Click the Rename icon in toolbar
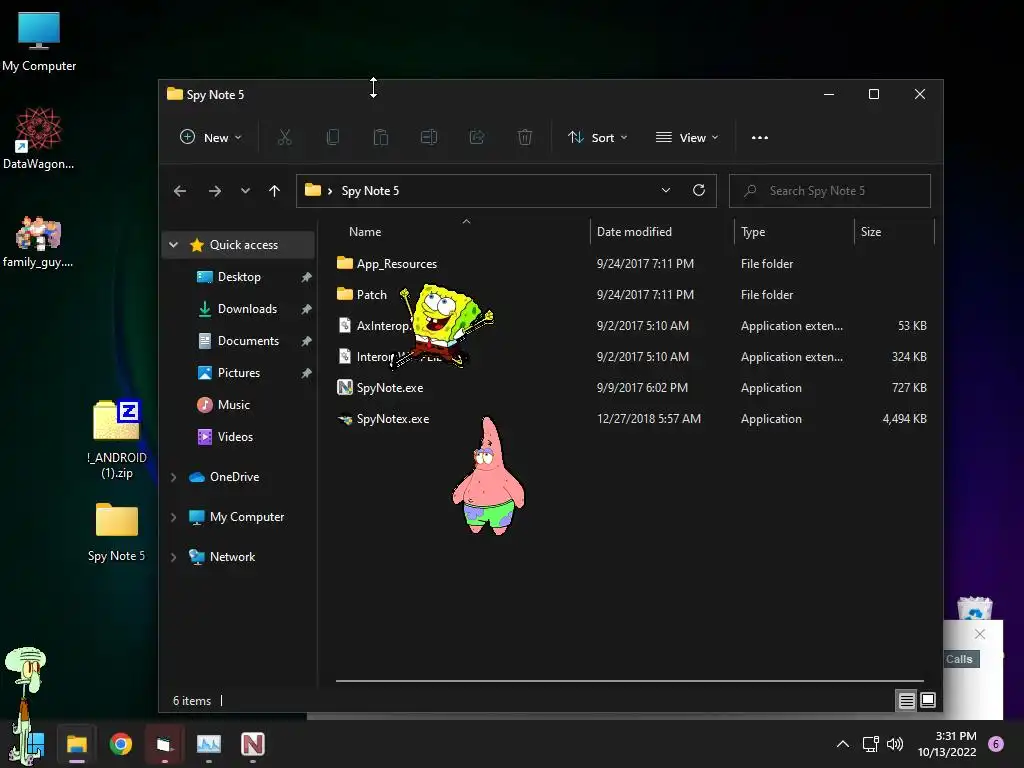 428,137
